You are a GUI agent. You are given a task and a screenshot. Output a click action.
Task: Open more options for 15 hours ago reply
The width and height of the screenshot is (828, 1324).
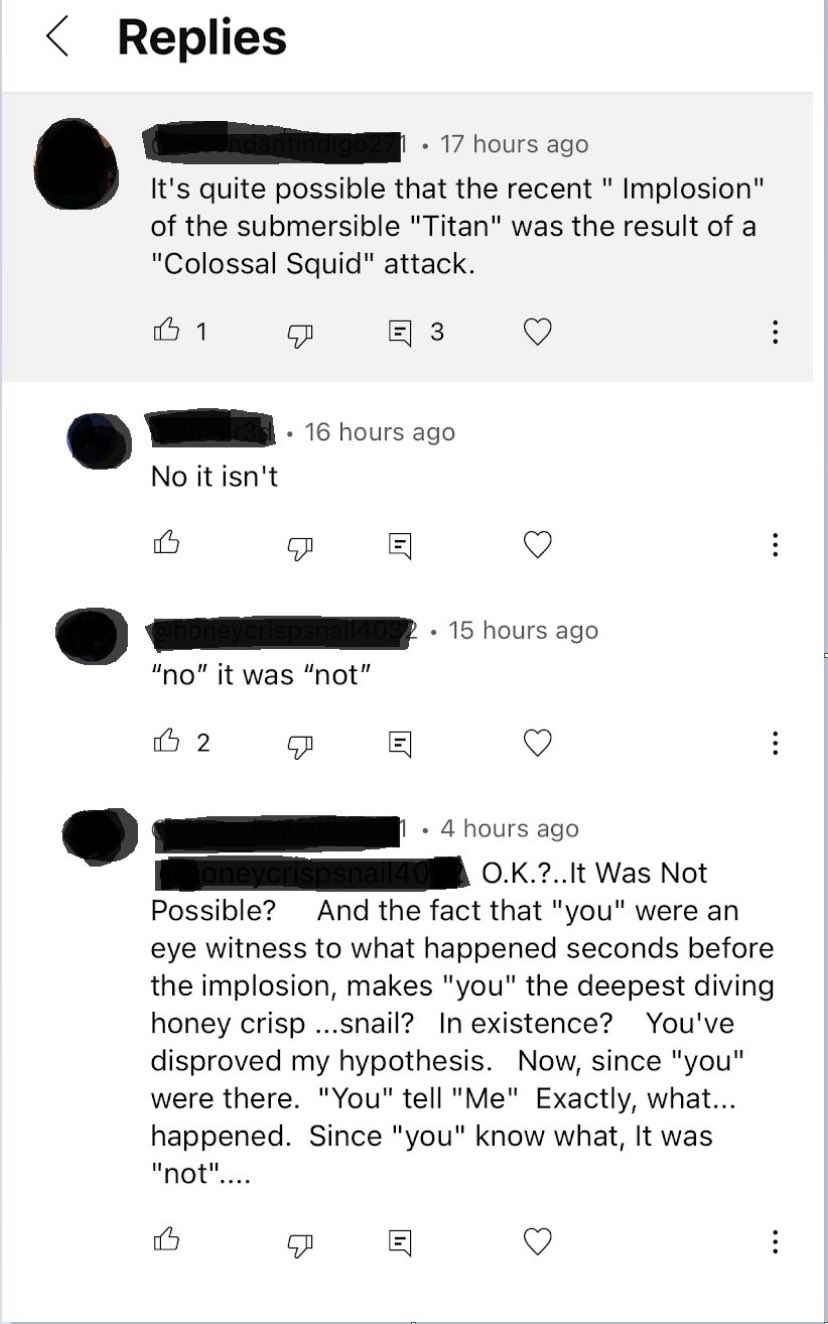[775, 742]
